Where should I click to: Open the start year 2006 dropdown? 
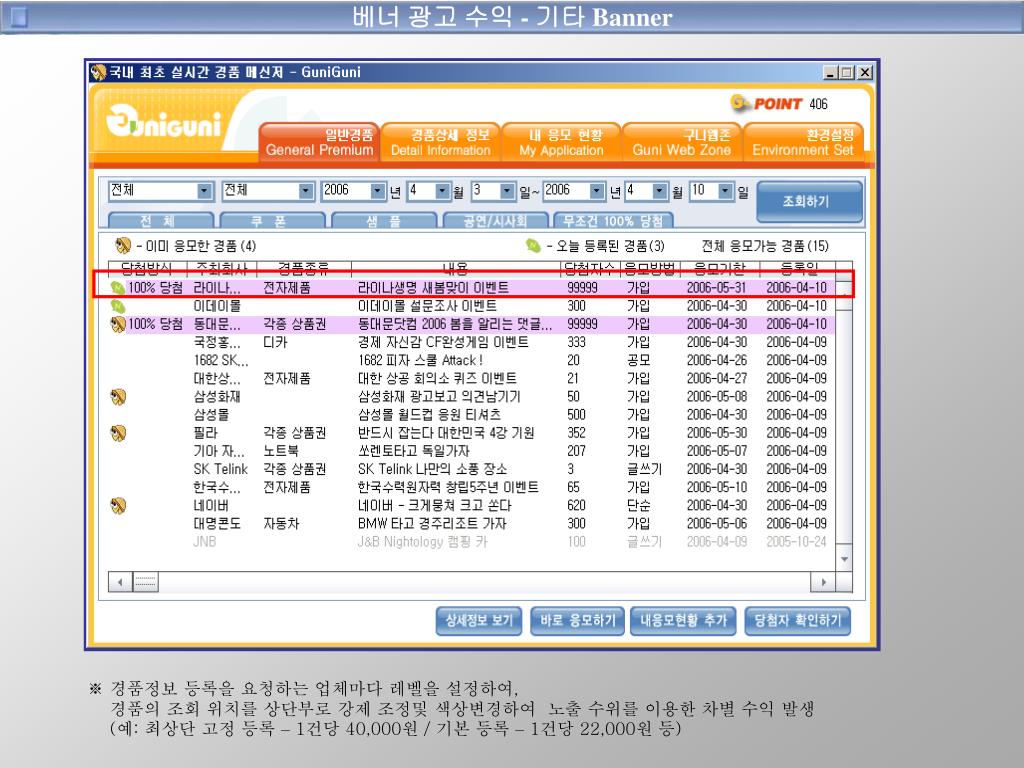tap(377, 191)
